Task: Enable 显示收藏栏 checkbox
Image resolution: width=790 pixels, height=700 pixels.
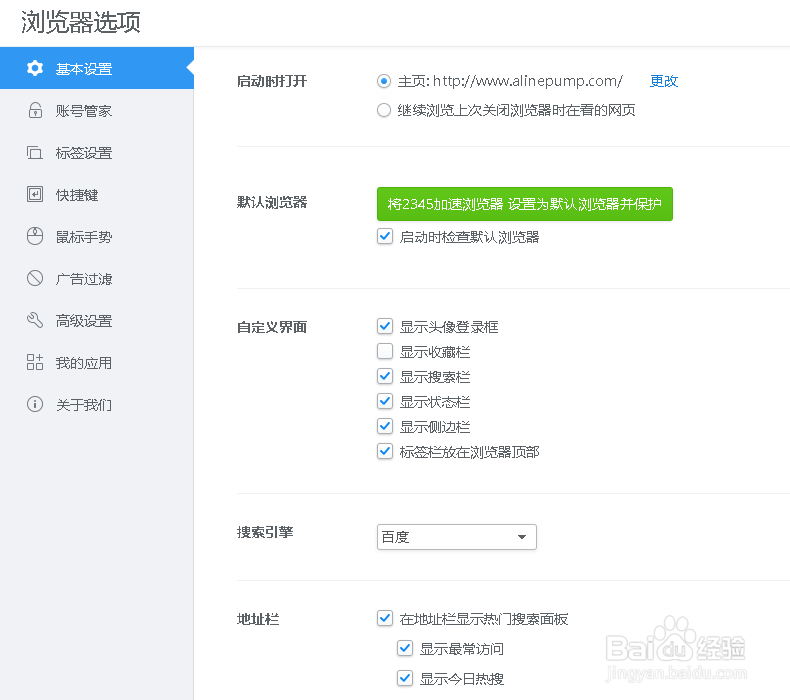Action: tap(385, 351)
